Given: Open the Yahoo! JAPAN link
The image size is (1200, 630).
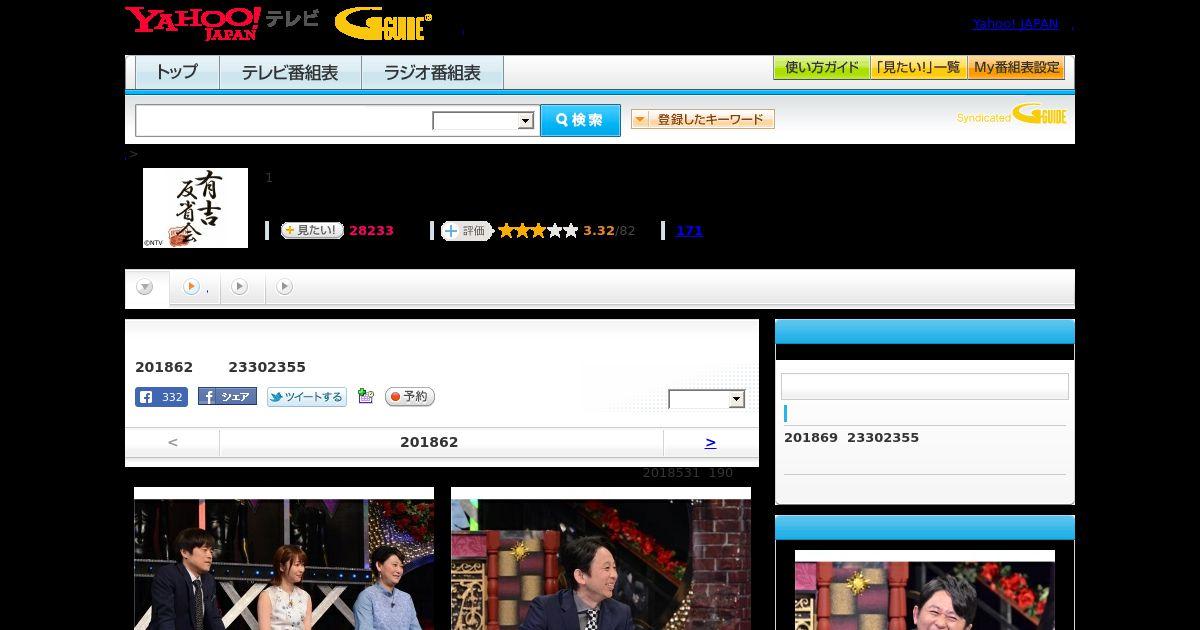Looking at the screenshot, I should coord(1015,24).
